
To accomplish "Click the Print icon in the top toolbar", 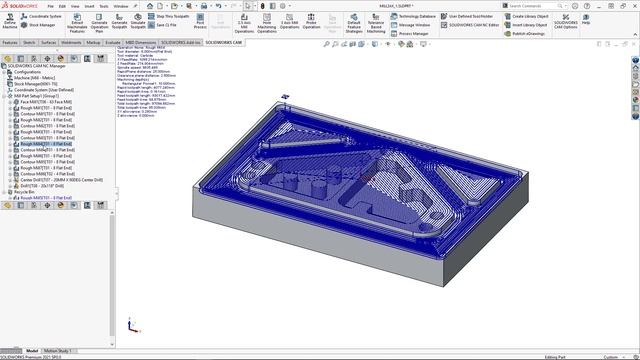I will point(204,6).
